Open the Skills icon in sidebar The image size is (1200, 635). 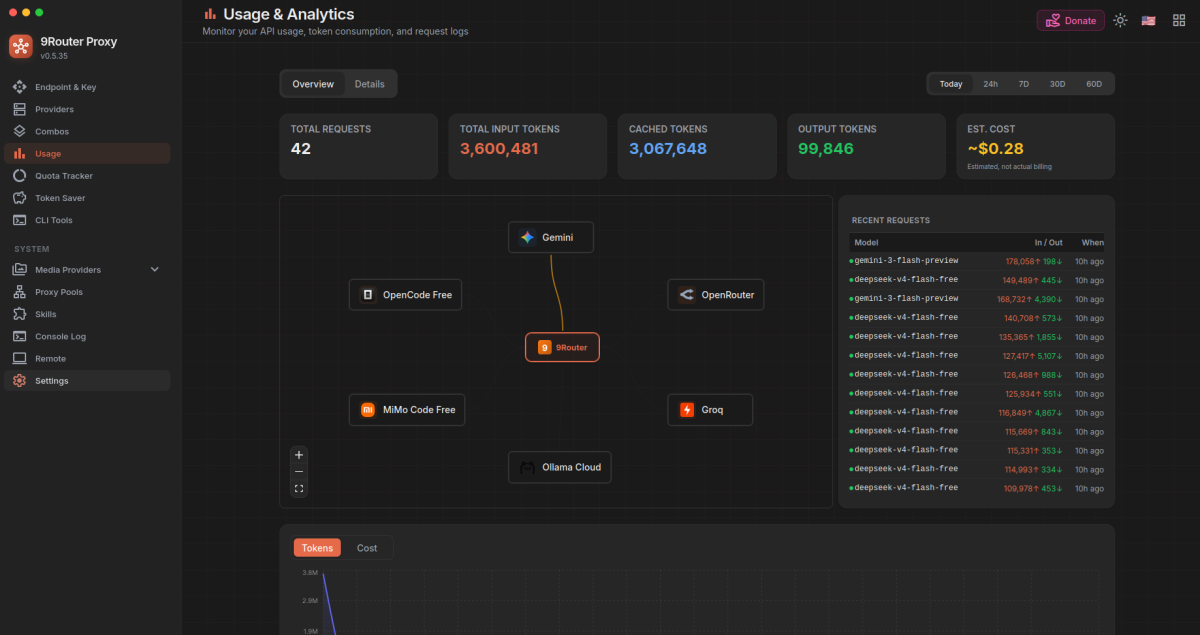click(x=19, y=314)
